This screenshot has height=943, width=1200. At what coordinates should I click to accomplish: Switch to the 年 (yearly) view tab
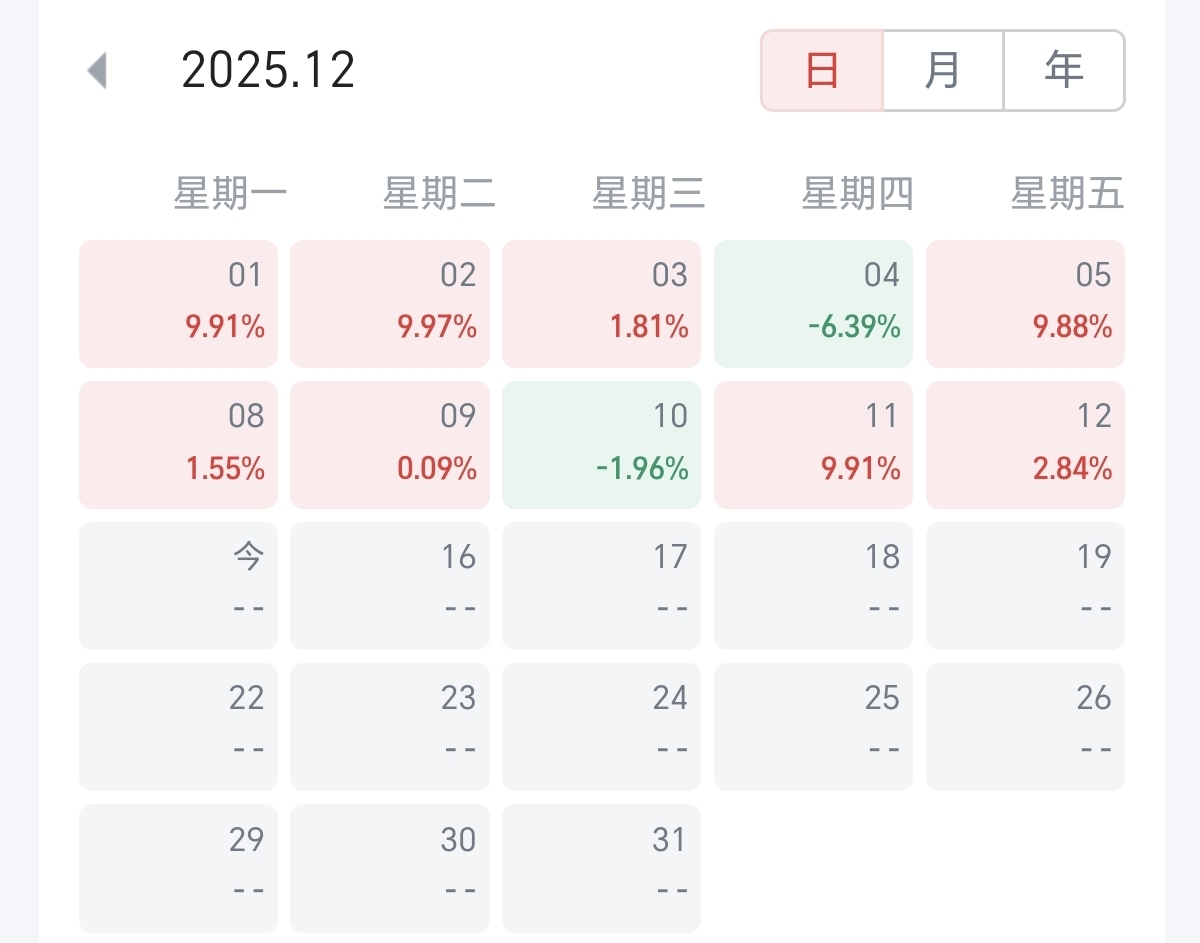(1064, 71)
